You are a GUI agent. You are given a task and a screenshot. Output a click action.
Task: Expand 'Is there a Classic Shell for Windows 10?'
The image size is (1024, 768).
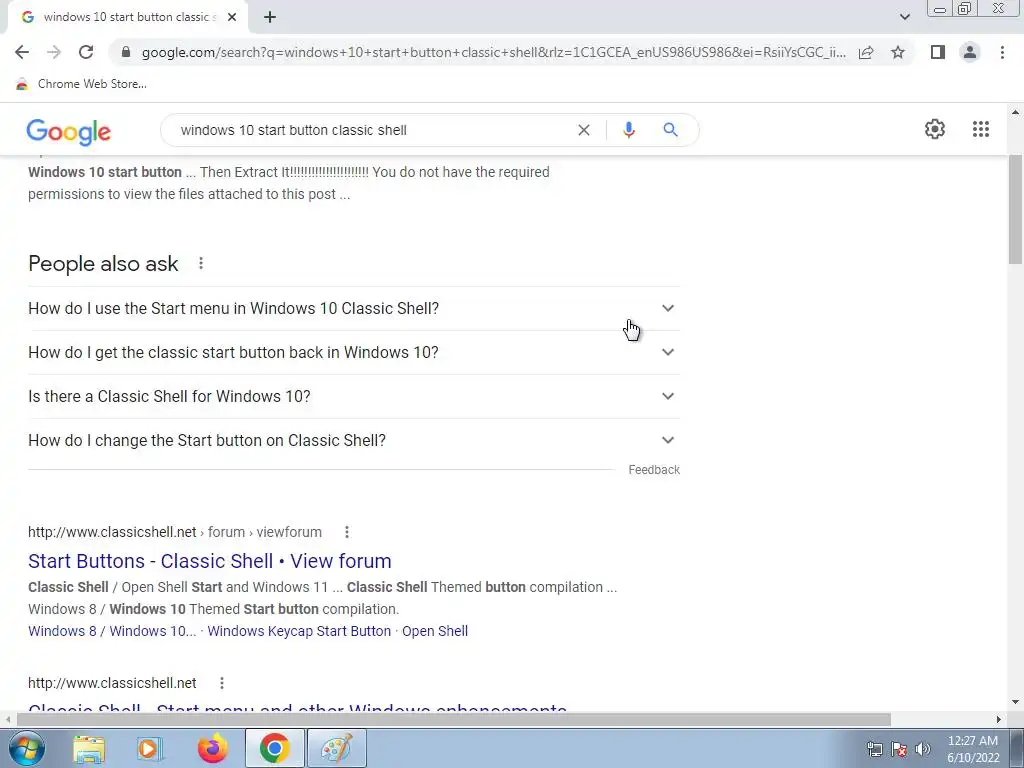tap(353, 396)
